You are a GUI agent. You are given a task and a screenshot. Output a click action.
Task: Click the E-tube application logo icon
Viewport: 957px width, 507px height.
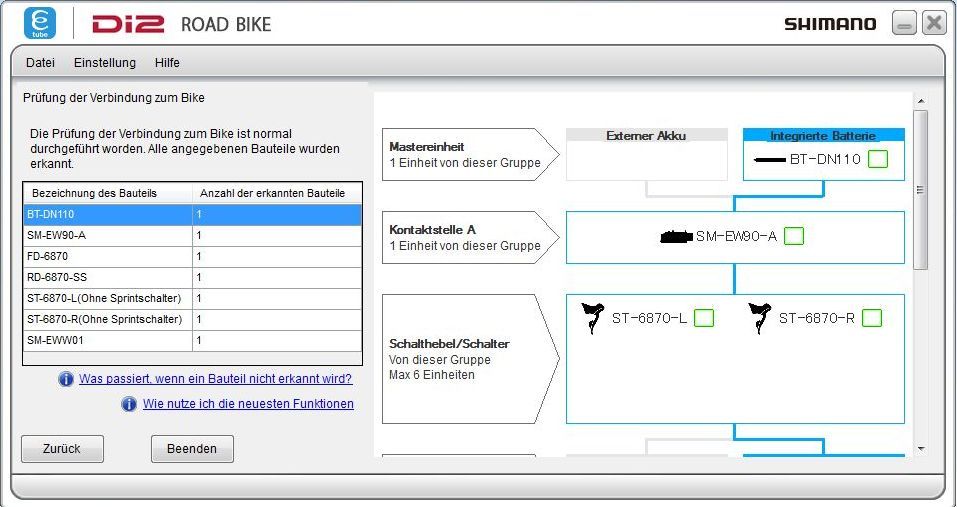(x=40, y=23)
